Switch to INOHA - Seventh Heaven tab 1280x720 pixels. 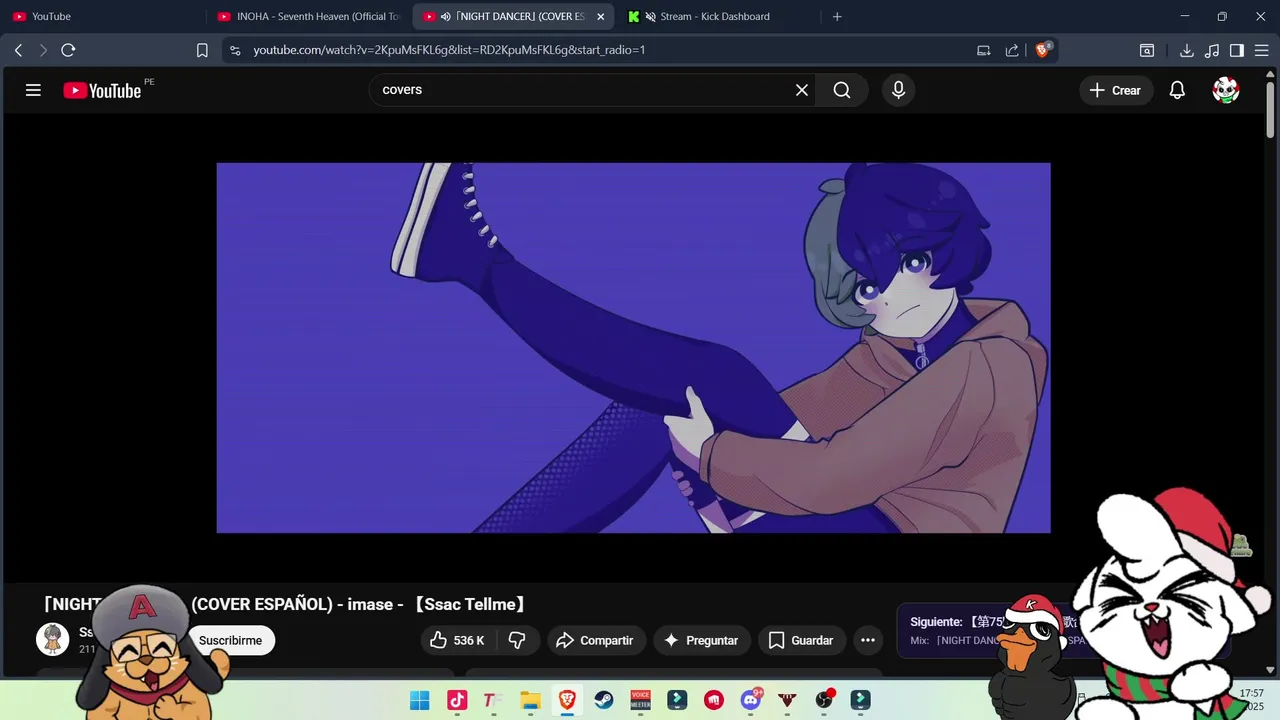click(309, 16)
